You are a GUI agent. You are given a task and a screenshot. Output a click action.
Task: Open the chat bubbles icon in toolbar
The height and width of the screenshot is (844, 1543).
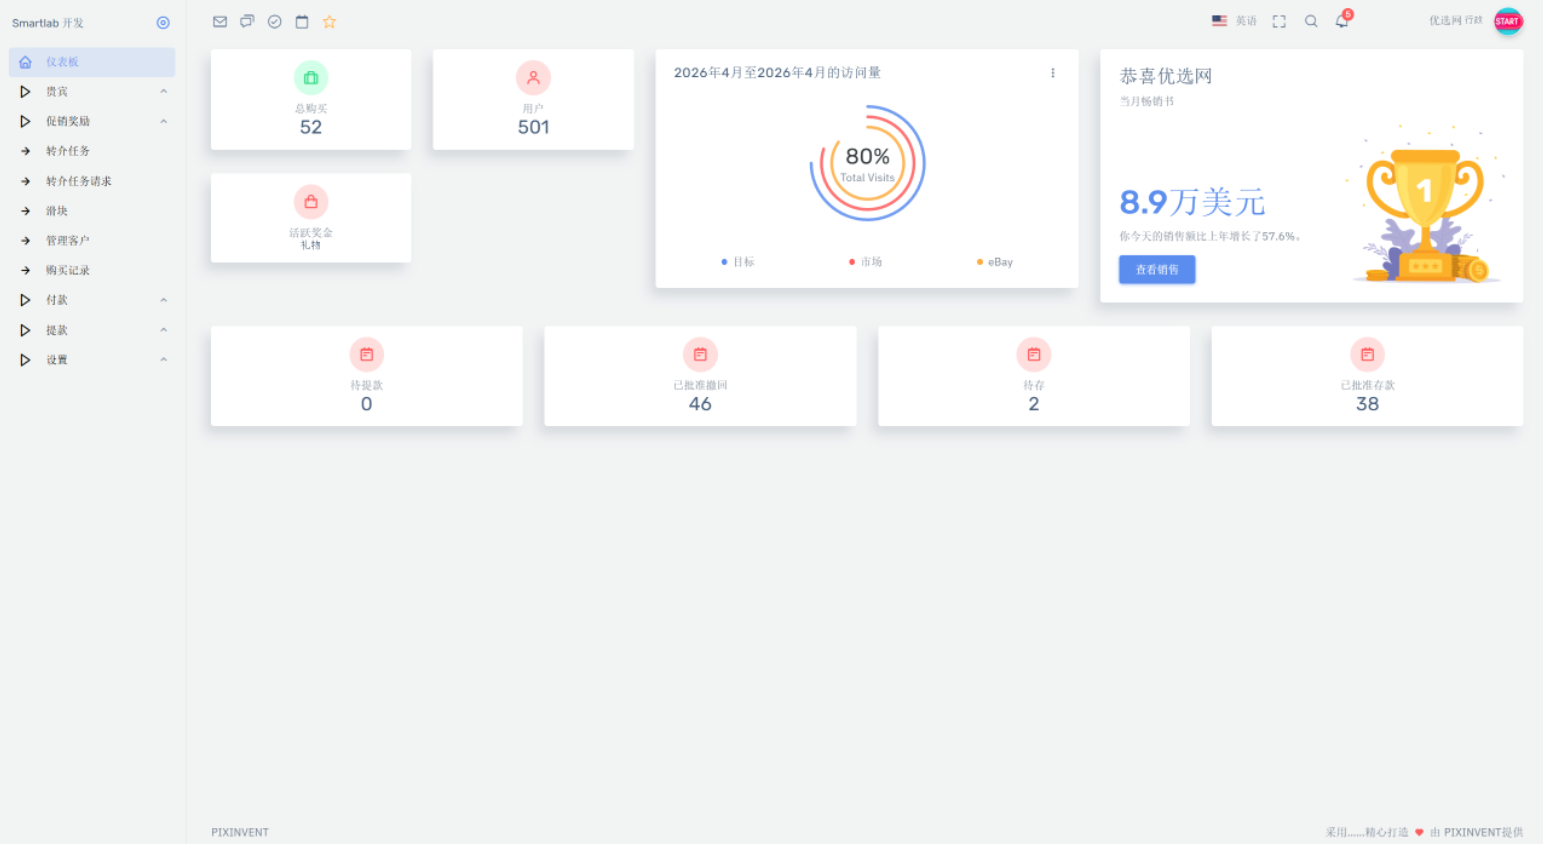click(247, 22)
